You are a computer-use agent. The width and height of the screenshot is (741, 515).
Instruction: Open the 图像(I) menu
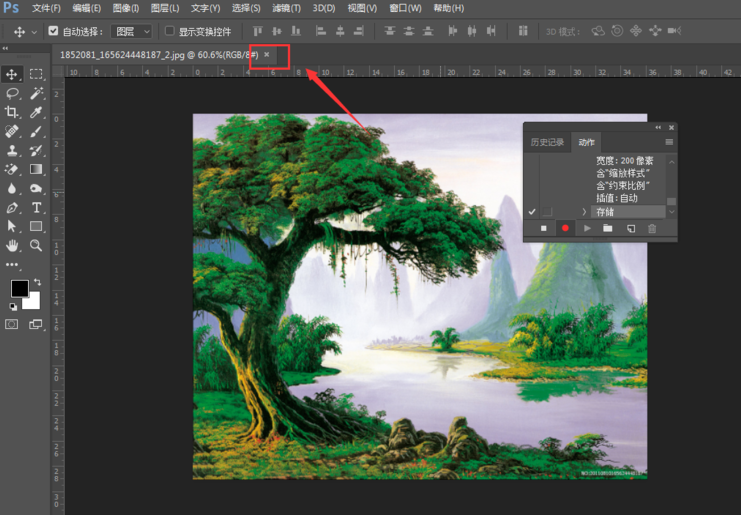click(x=126, y=8)
